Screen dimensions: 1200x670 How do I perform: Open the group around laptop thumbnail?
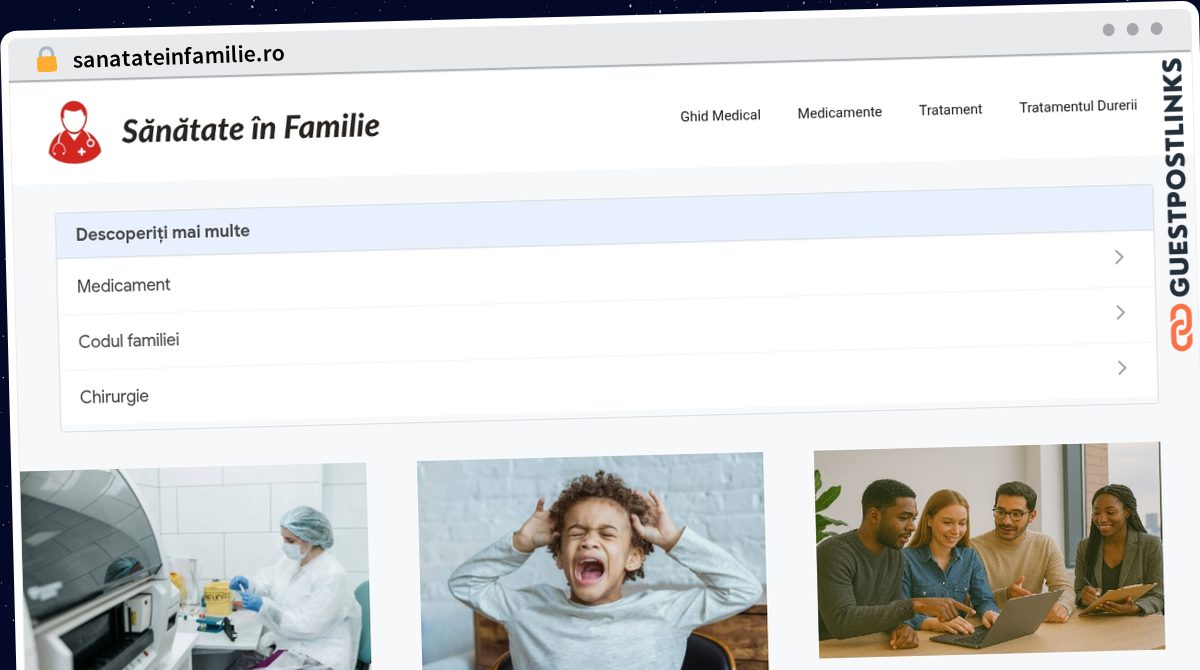(989, 550)
